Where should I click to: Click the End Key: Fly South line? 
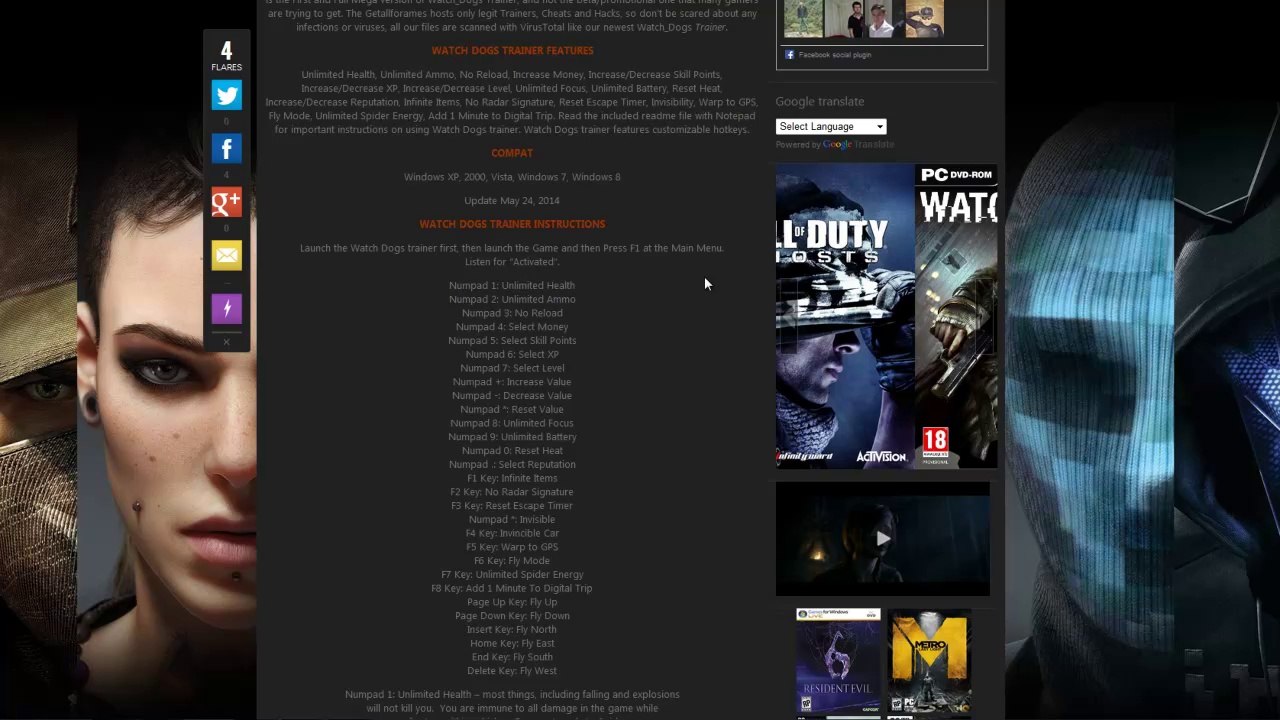pyautogui.click(x=512, y=658)
